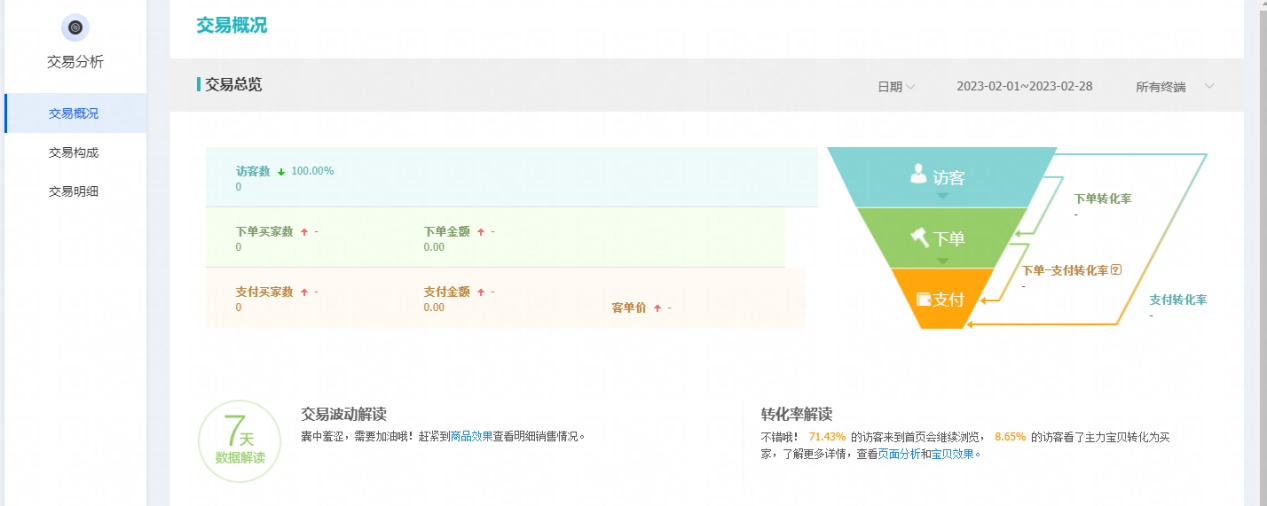Click the 下单金额 metric label
The width and height of the screenshot is (1267, 506).
(446, 232)
